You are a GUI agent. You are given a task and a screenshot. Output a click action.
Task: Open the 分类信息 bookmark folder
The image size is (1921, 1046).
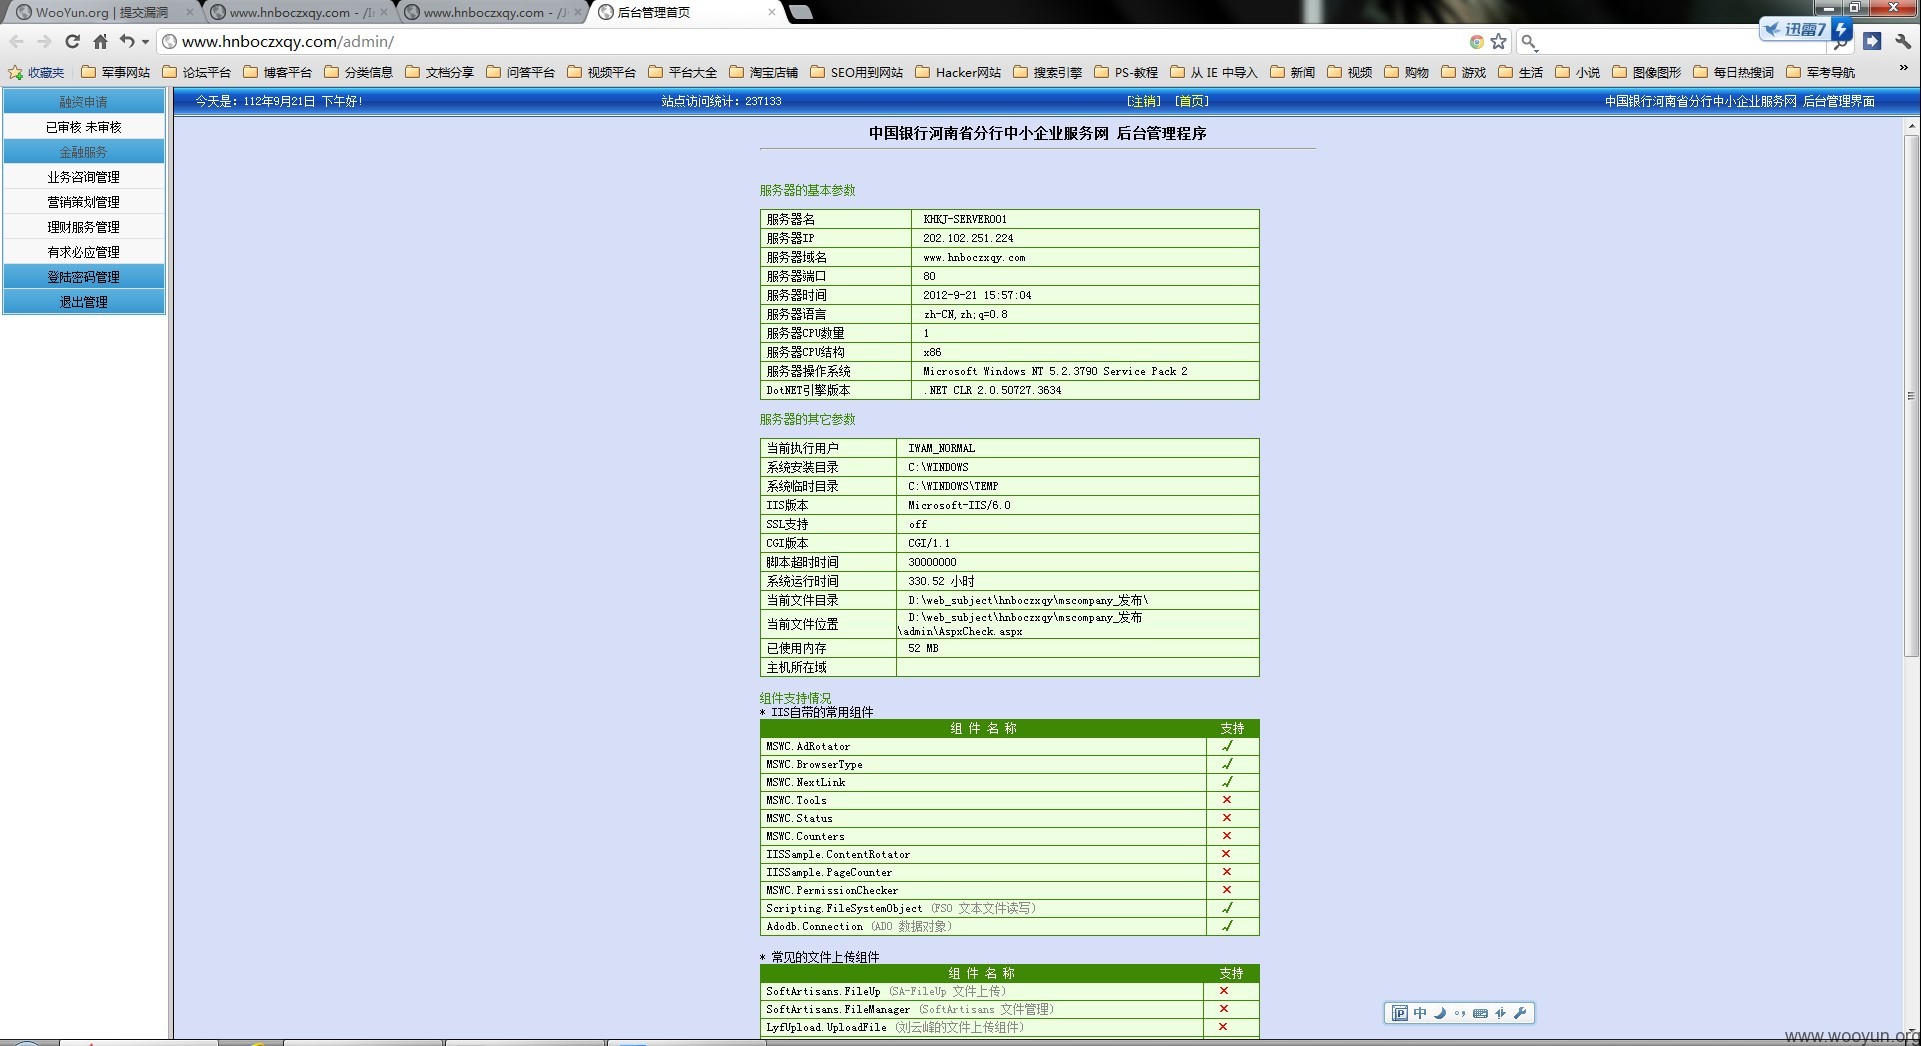358,72
